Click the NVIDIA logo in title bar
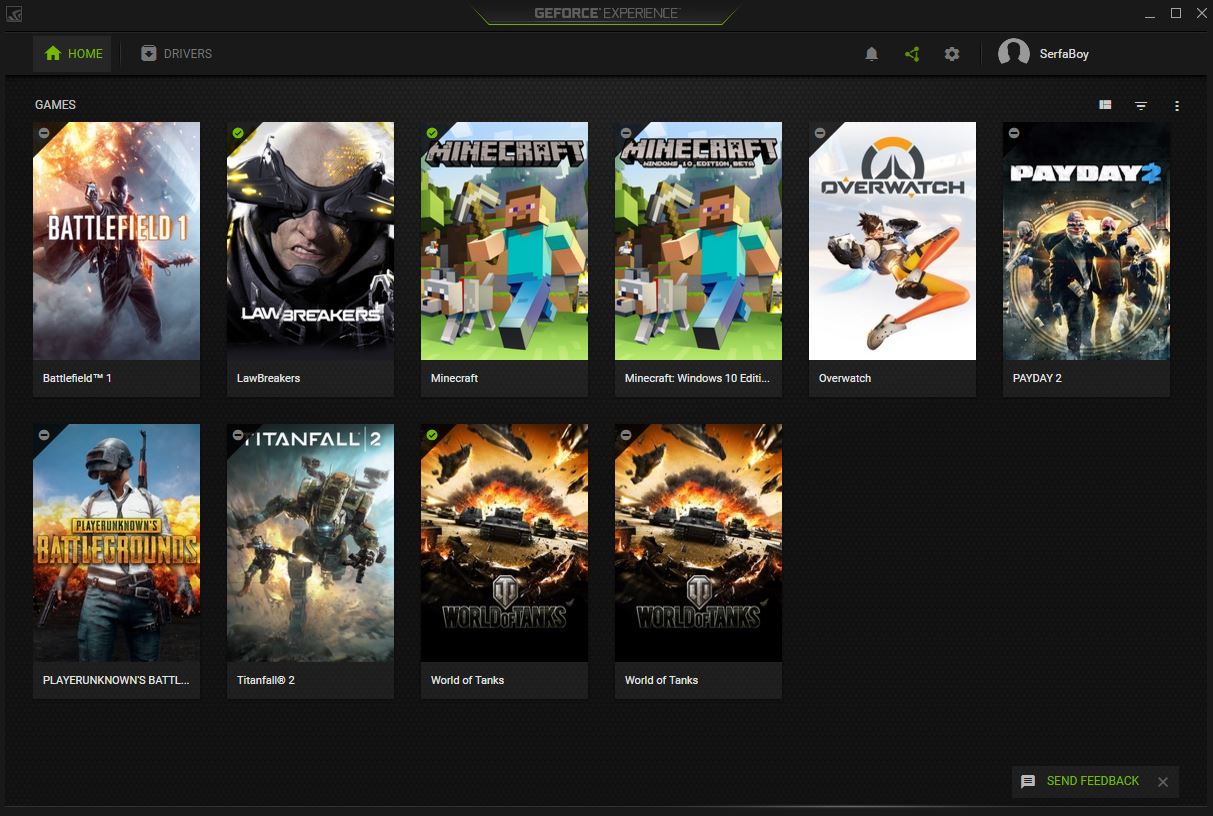The width and height of the screenshot is (1213, 816). pos(14,14)
